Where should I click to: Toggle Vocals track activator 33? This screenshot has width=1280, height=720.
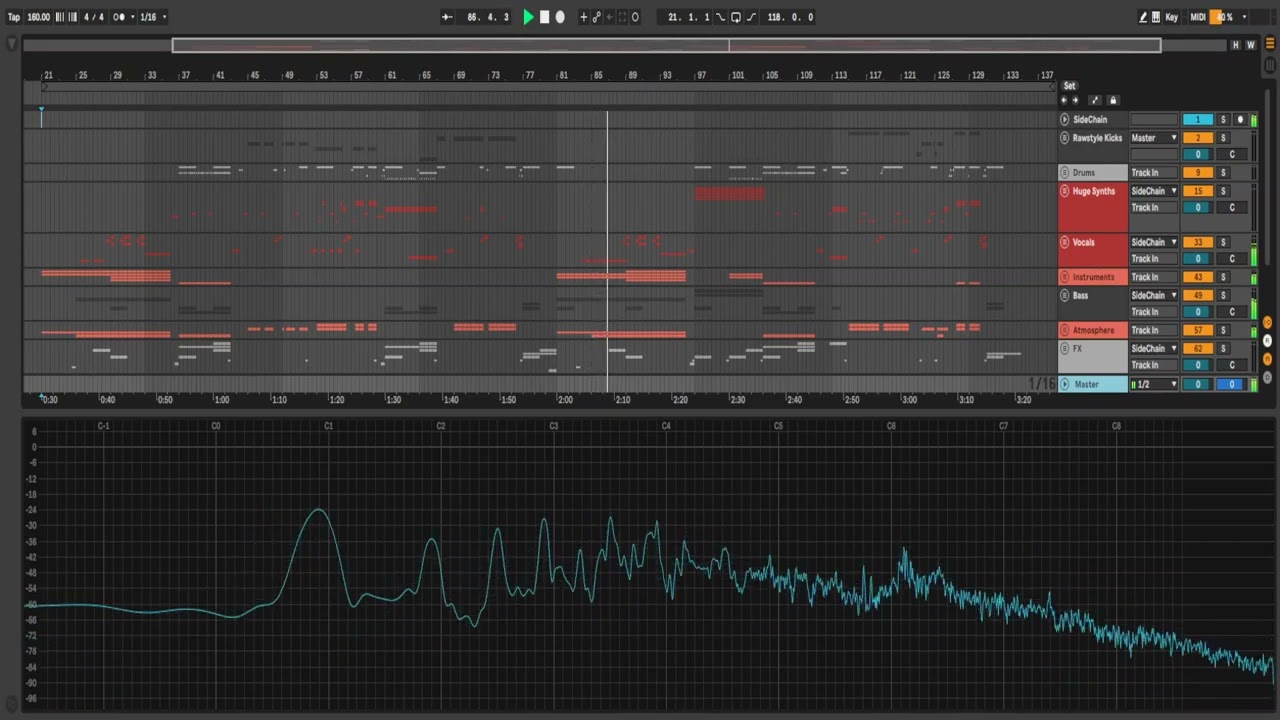tap(1198, 242)
